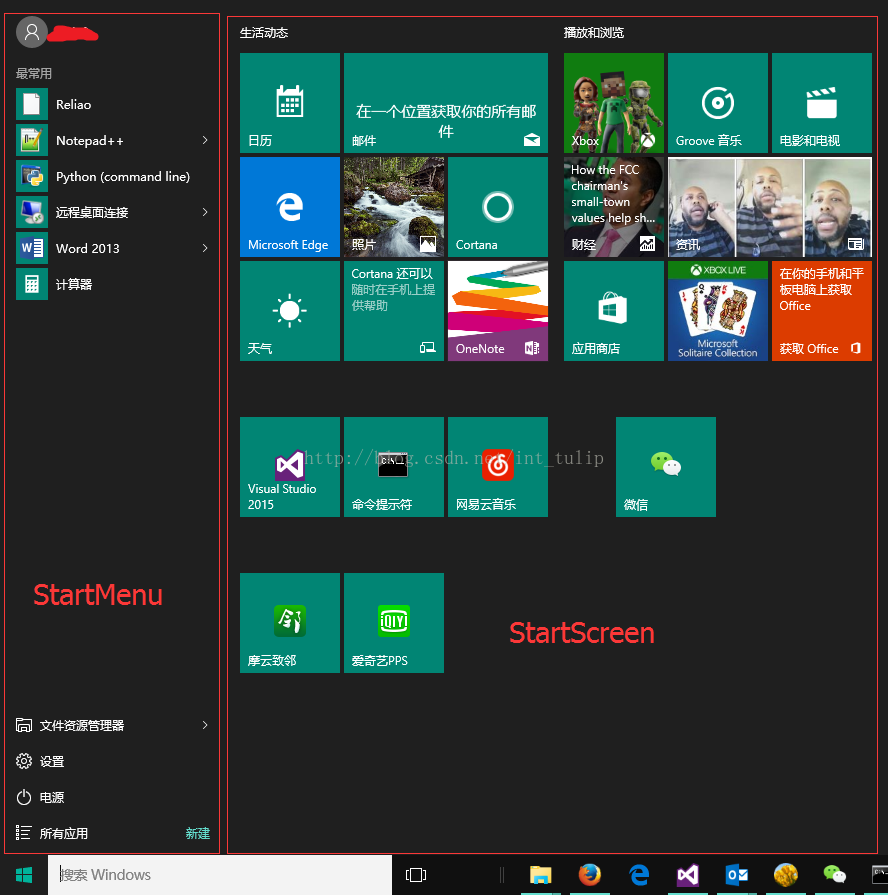Open the Finance news tile (财经)
This screenshot has width=888, height=895.
613,207
